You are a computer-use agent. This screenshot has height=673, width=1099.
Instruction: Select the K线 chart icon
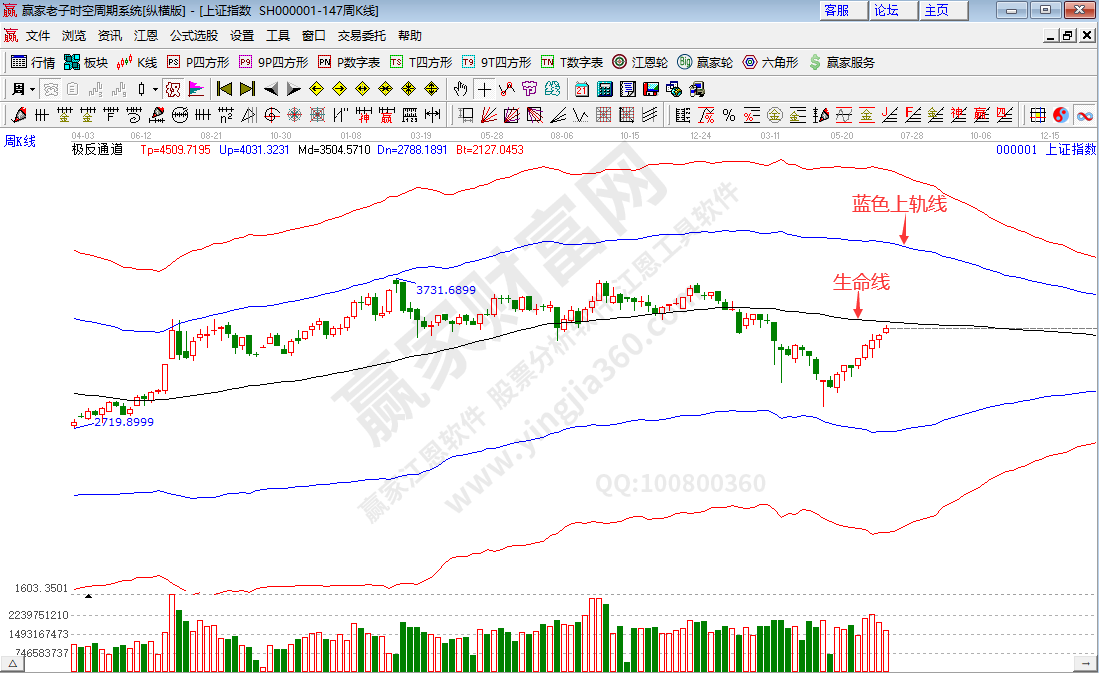tap(140, 64)
